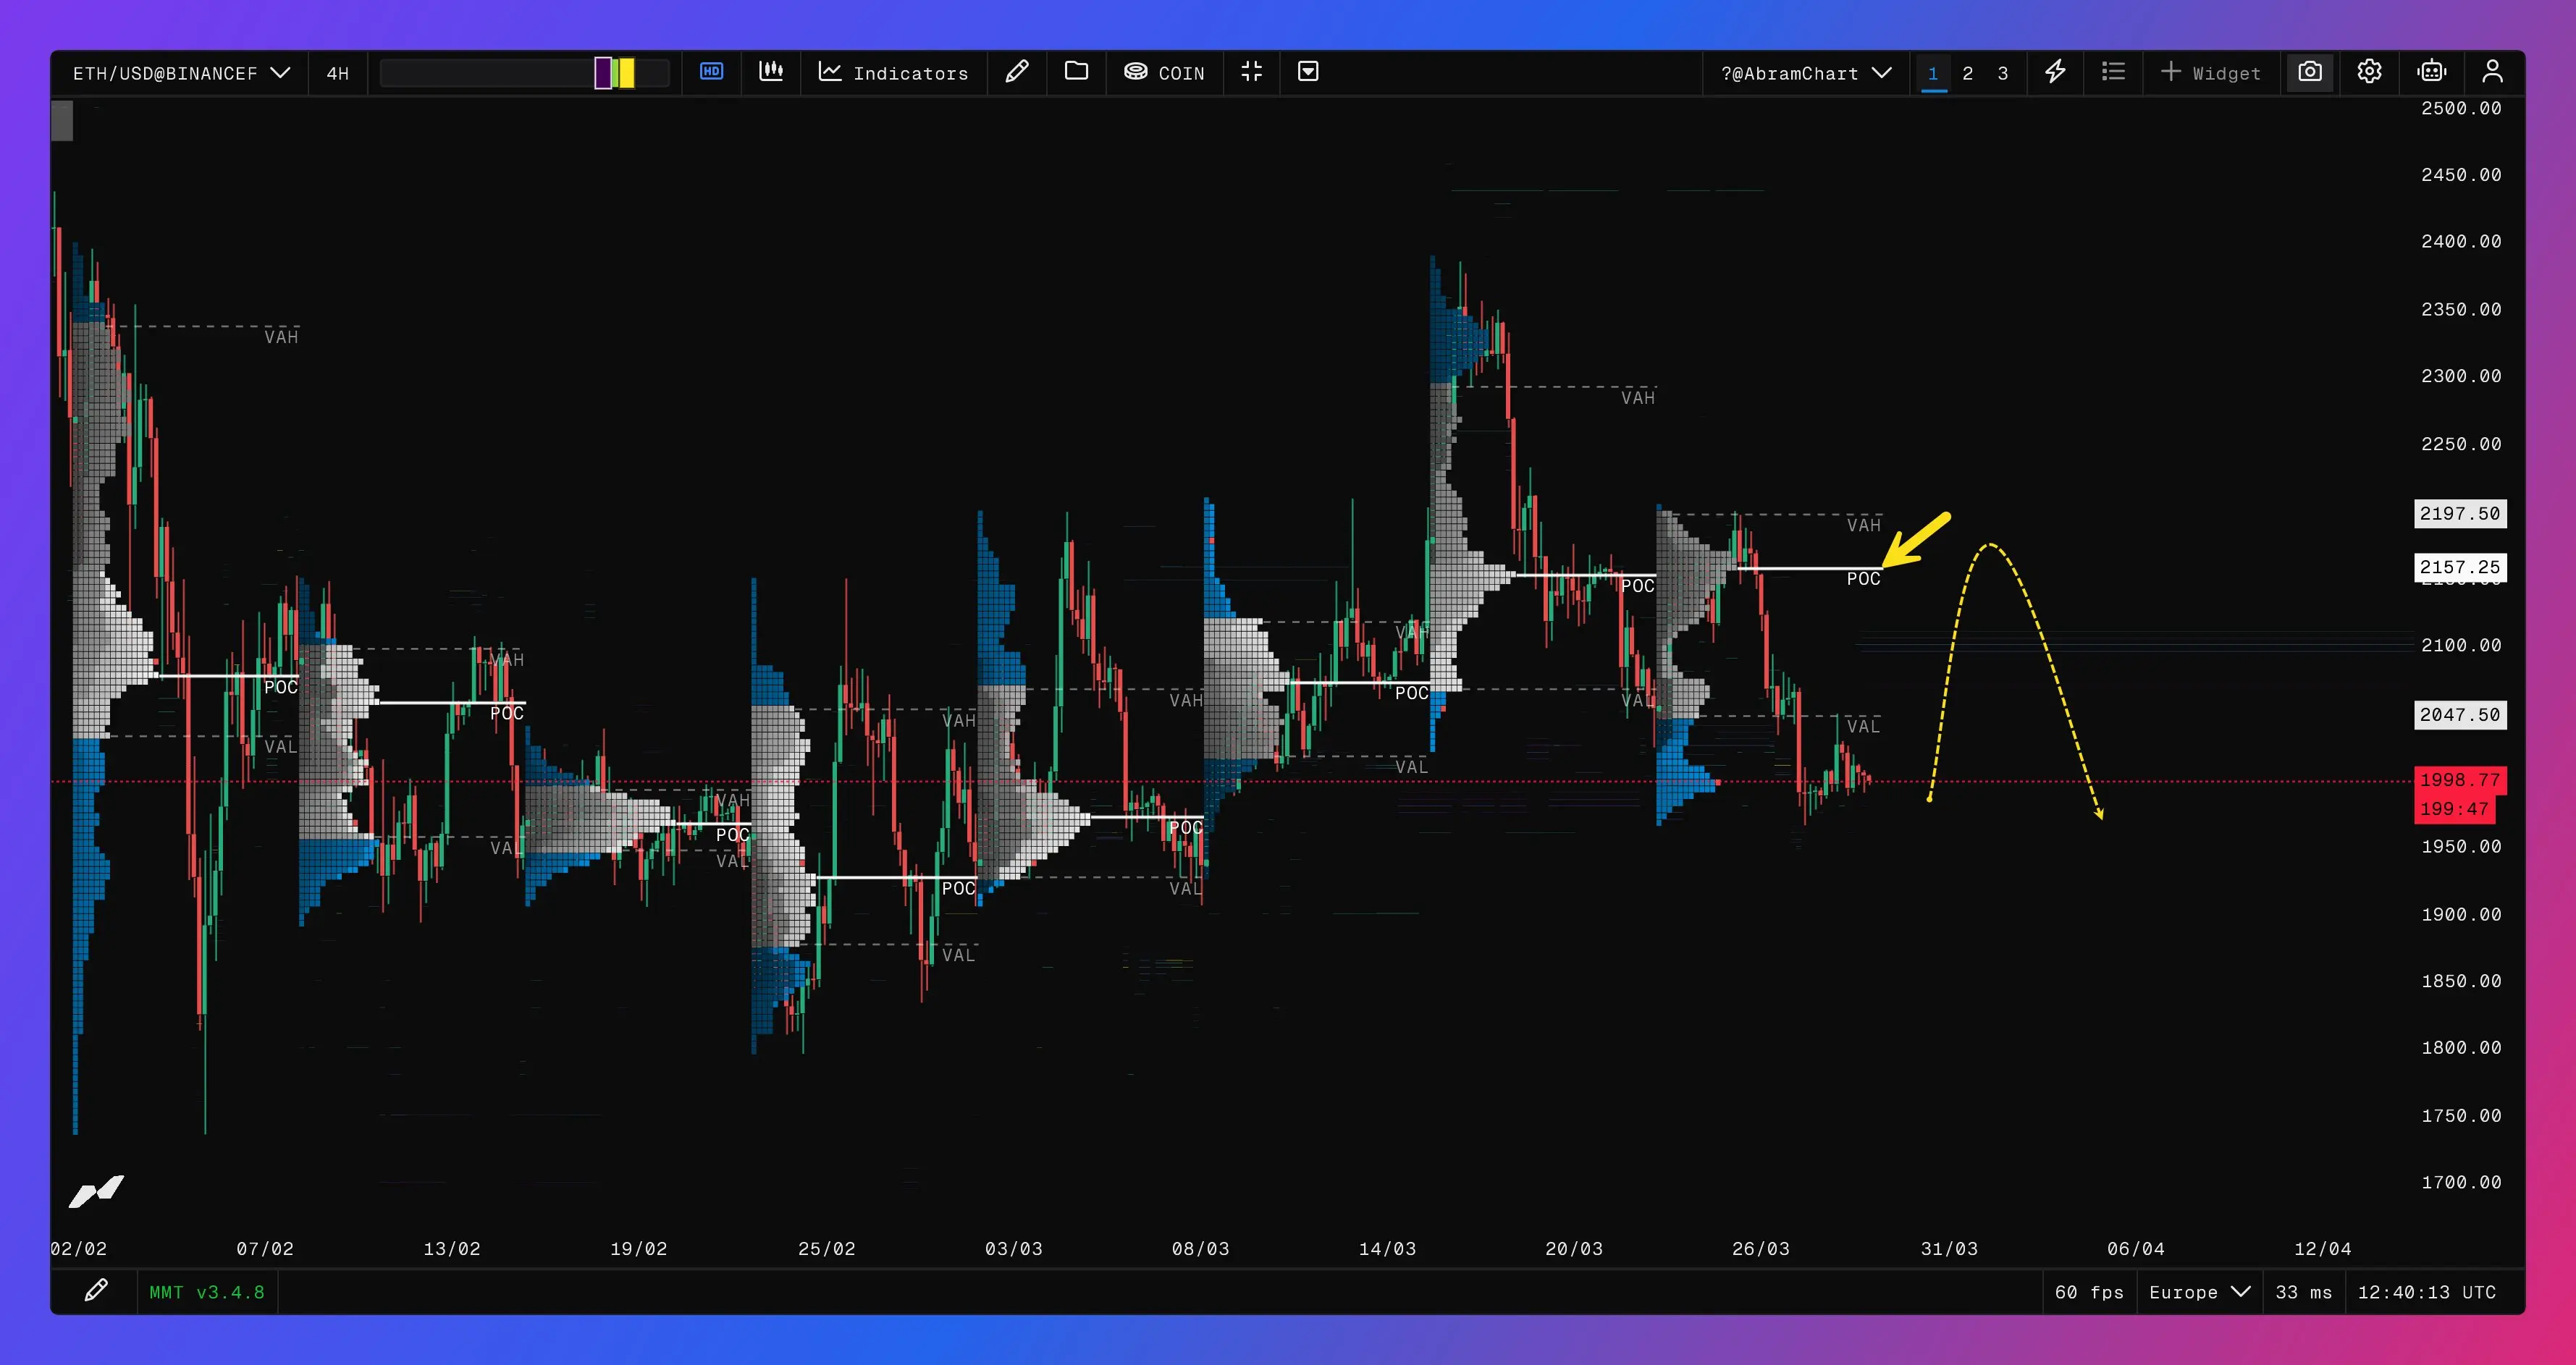The image size is (2576, 1365).
Task: Click the COIN button
Action: [x=1164, y=73]
